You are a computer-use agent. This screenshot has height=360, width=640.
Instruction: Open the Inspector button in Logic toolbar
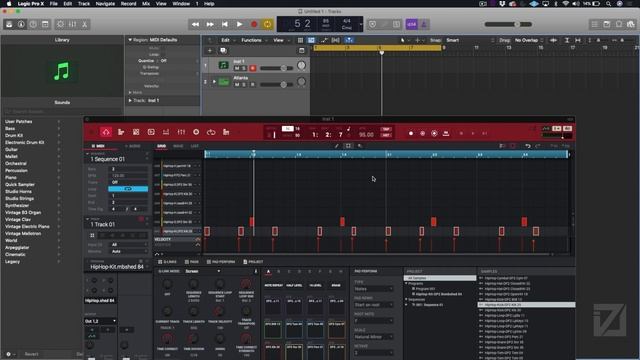pyautogui.click(x=21, y=24)
